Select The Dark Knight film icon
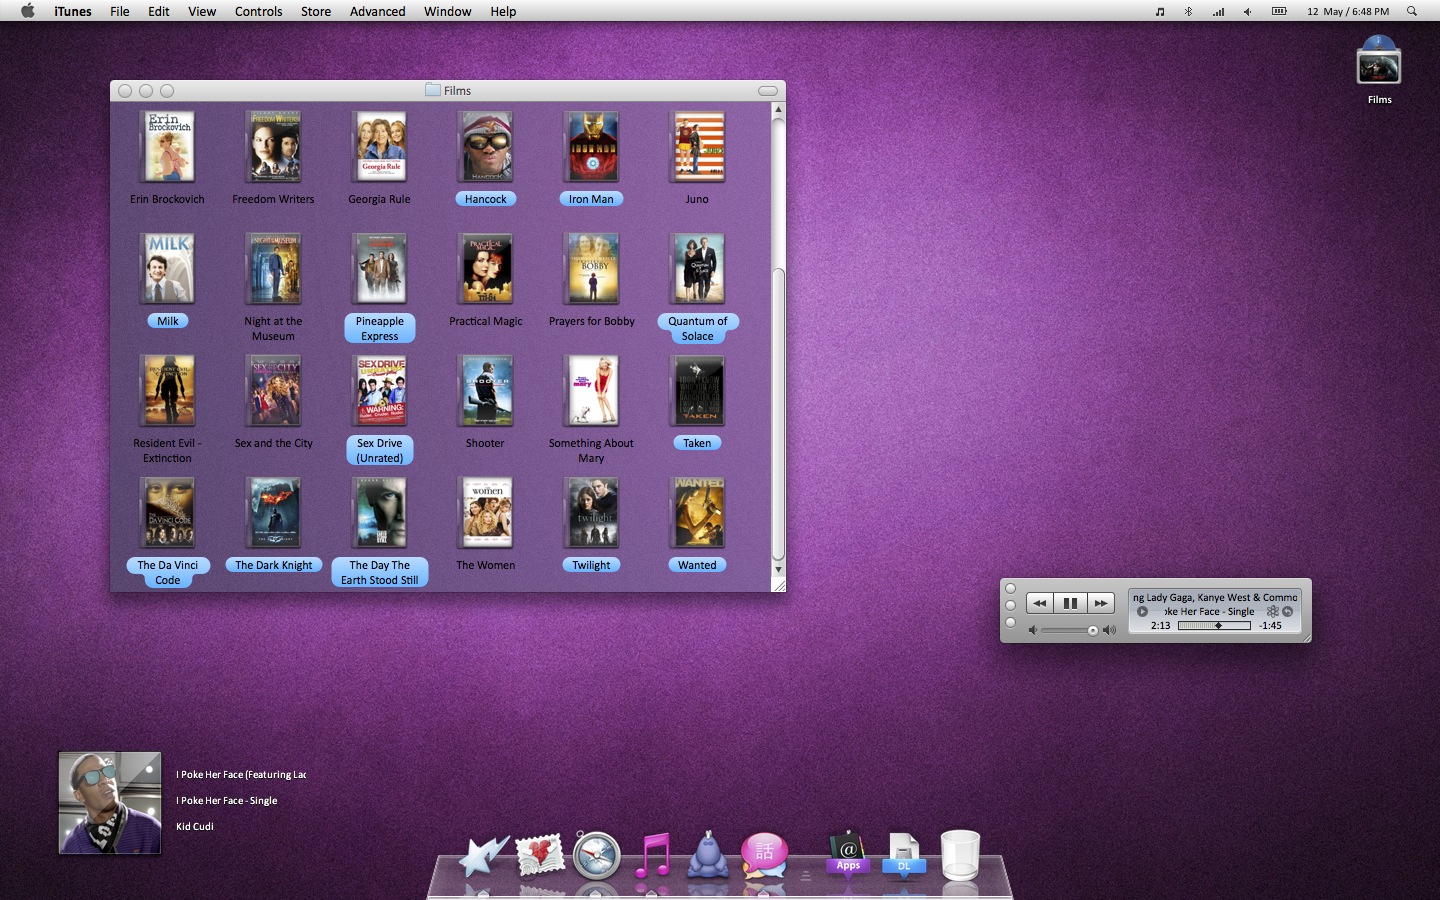The width and height of the screenshot is (1440, 900). [274, 513]
